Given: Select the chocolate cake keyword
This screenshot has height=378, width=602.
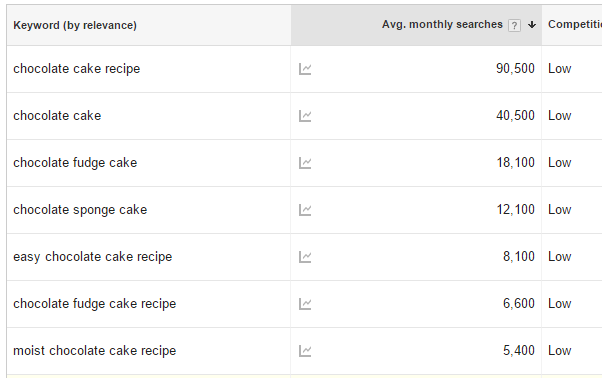Looking at the screenshot, I should pos(57,116).
